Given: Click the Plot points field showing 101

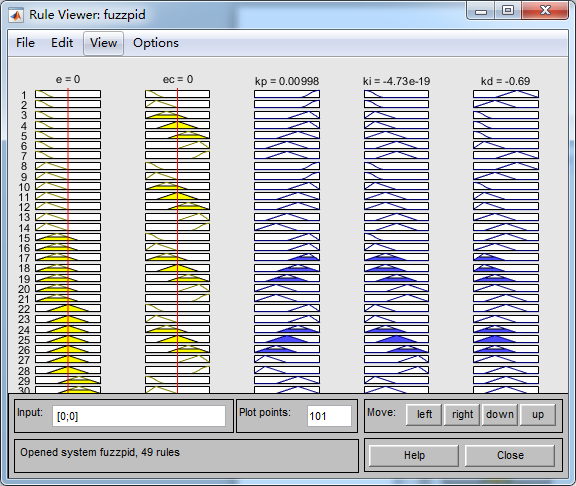Looking at the screenshot, I should (x=329, y=416).
